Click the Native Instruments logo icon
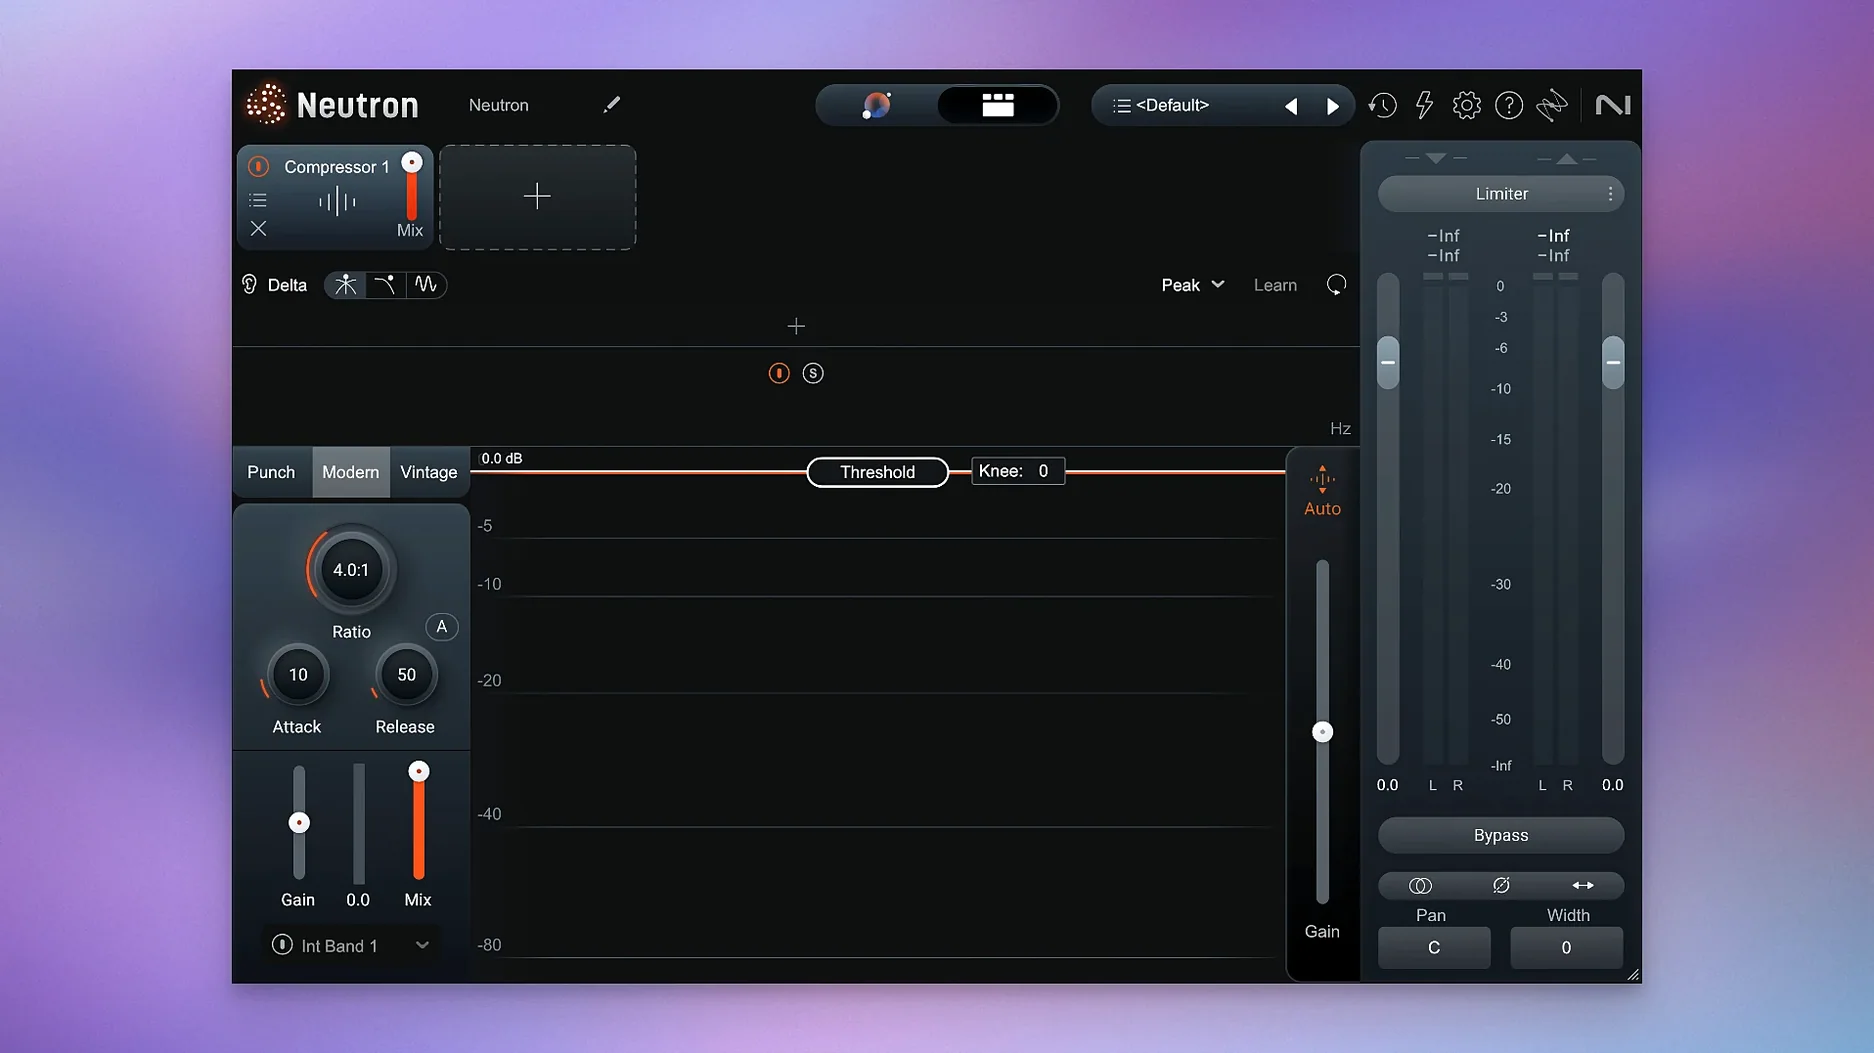The height and width of the screenshot is (1053, 1874). 1612,105
